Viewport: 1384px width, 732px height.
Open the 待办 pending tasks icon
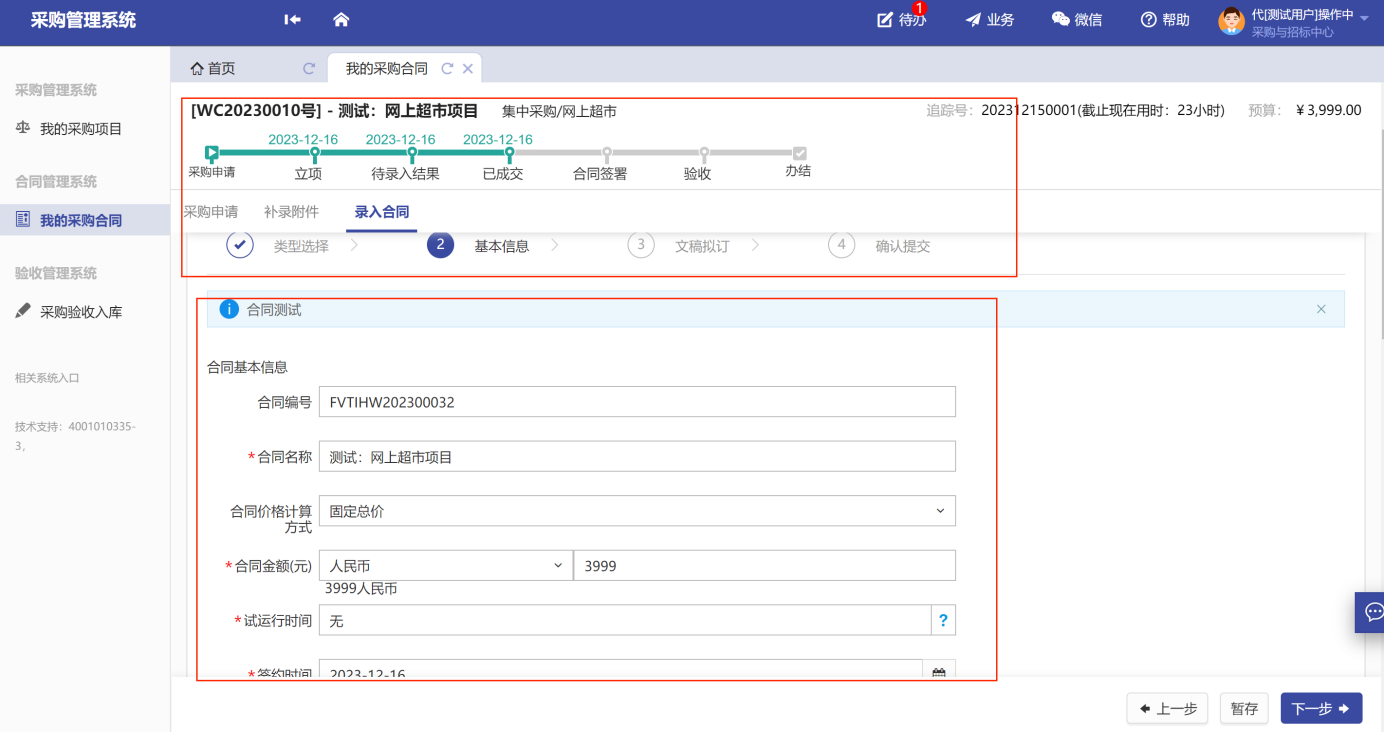[886, 20]
